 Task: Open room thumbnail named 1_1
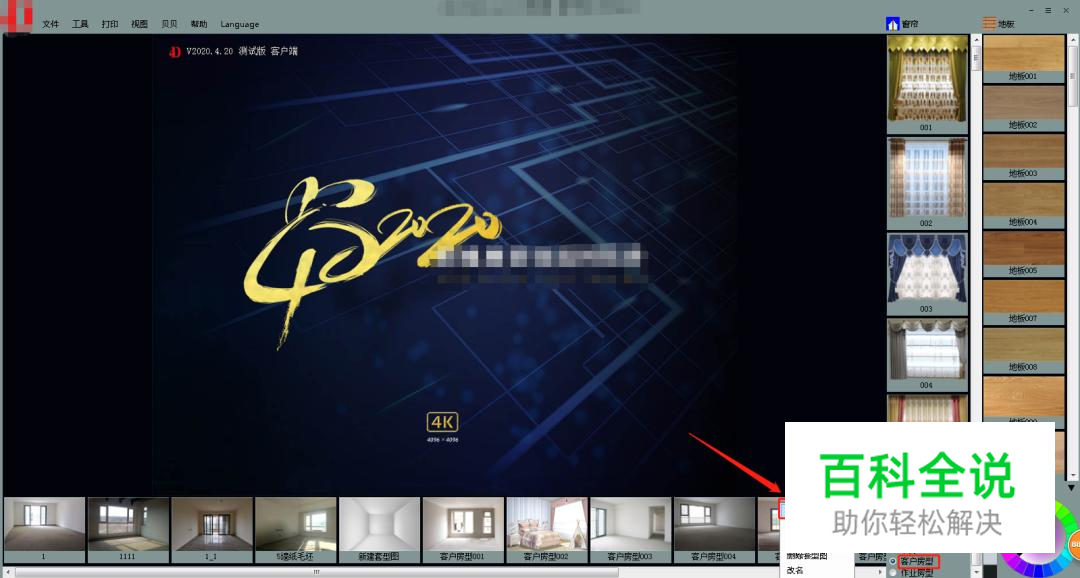point(211,529)
